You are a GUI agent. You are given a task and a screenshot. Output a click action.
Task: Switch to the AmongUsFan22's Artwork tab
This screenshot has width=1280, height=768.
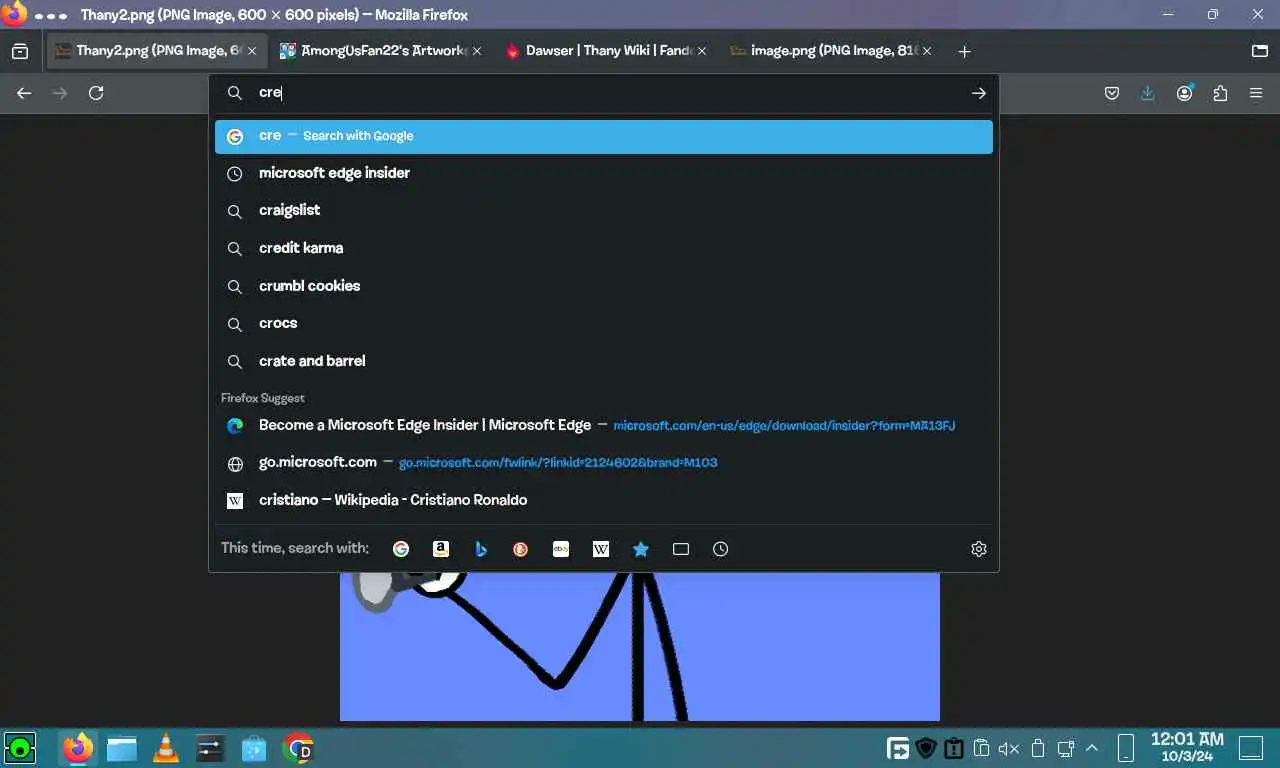(381, 51)
